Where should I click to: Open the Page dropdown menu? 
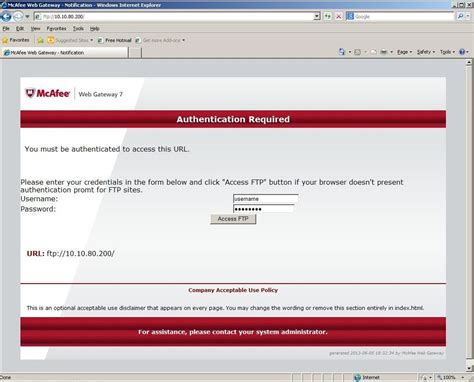pyautogui.click(x=404, y=52)
